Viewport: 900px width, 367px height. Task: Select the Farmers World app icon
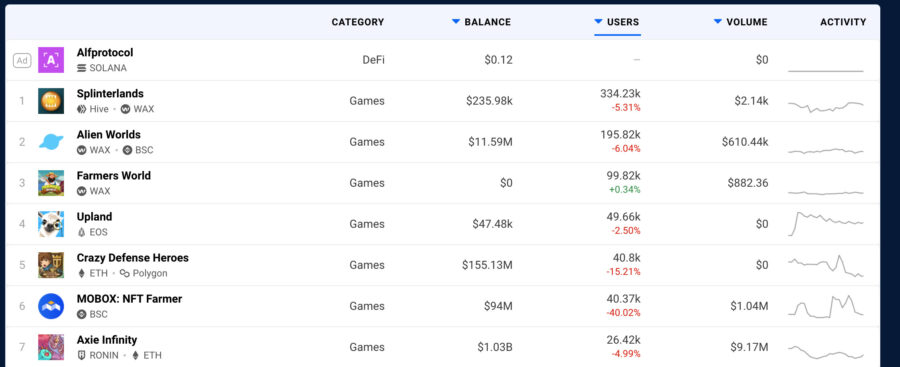pos(51,183)
